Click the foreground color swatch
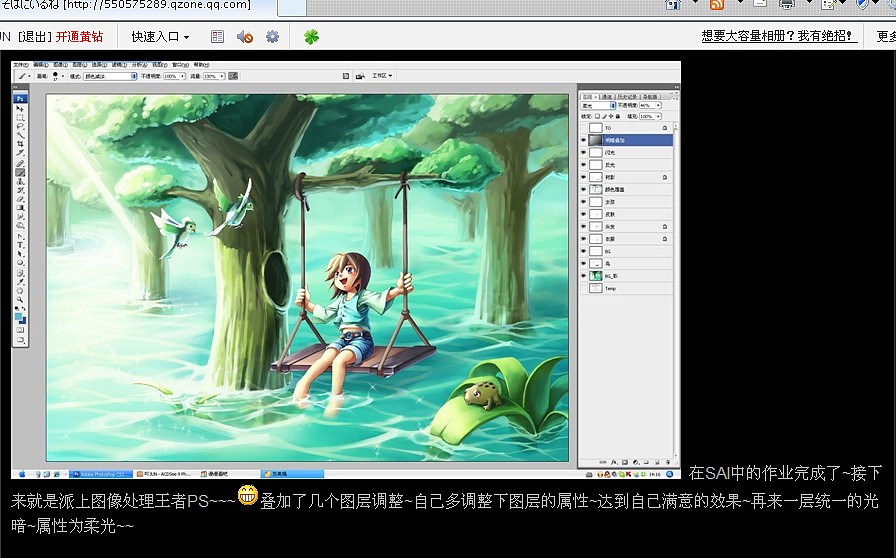896x558 pixels. click(x=18, y=315)
